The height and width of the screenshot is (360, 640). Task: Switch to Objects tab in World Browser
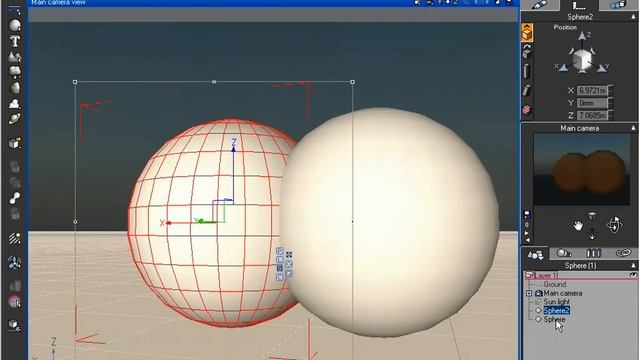tap(535, 254)
